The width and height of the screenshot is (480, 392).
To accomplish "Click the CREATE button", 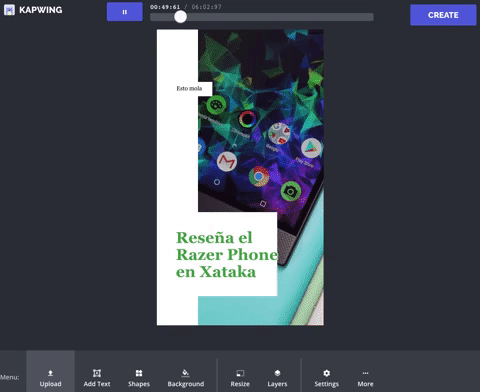I will click(443, 15).
